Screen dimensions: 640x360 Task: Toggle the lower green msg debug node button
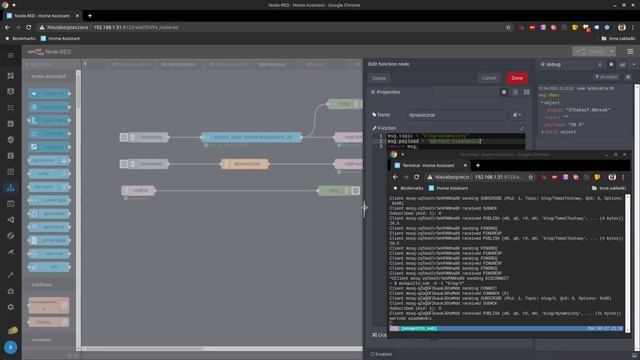pos(356,191)
